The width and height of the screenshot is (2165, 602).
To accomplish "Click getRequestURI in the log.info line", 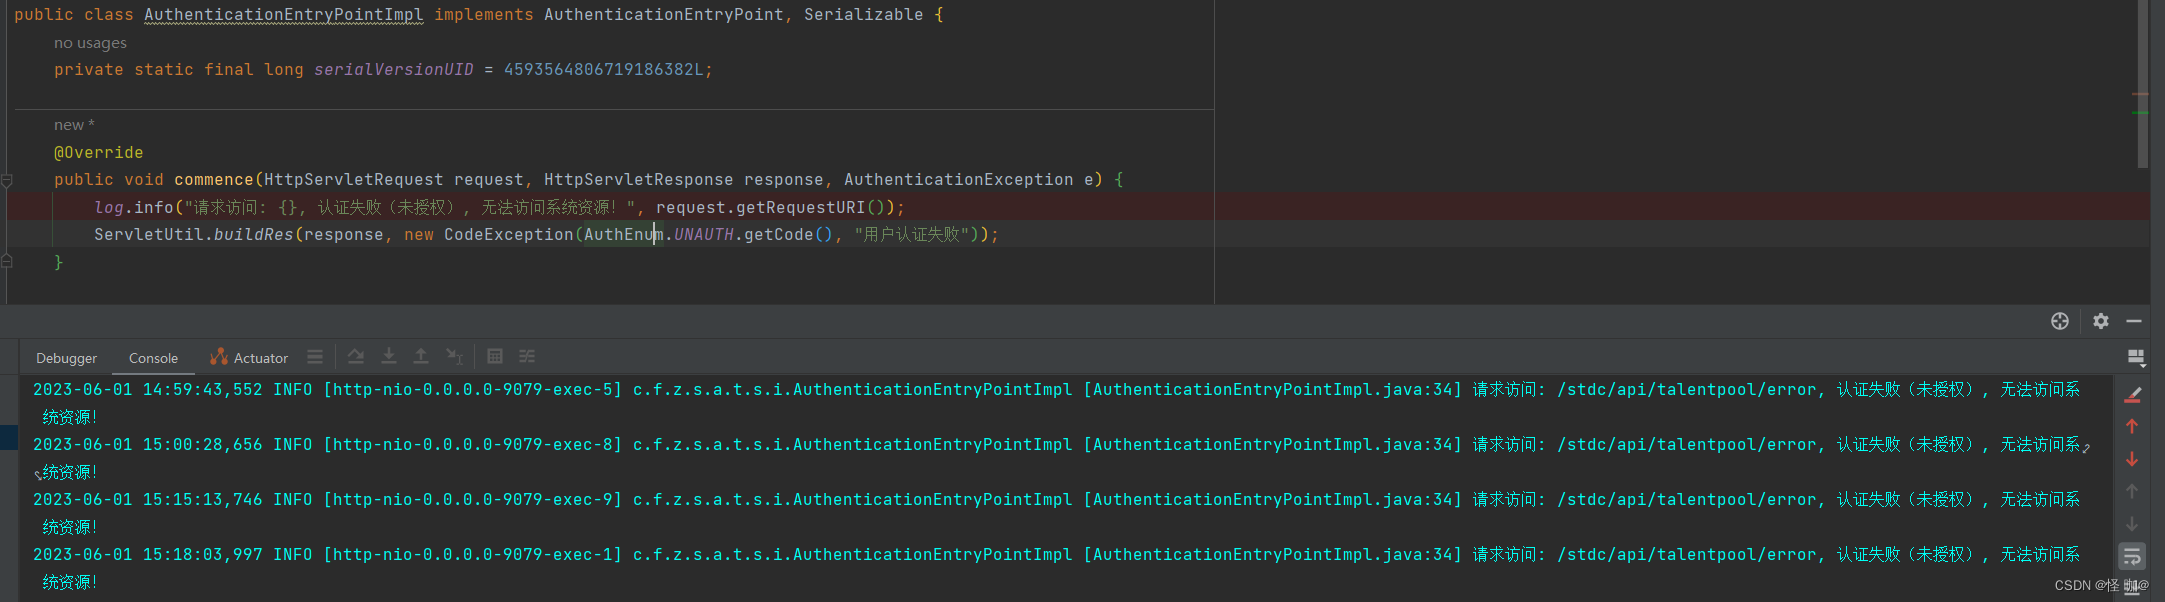I will [x=800, y=208].
